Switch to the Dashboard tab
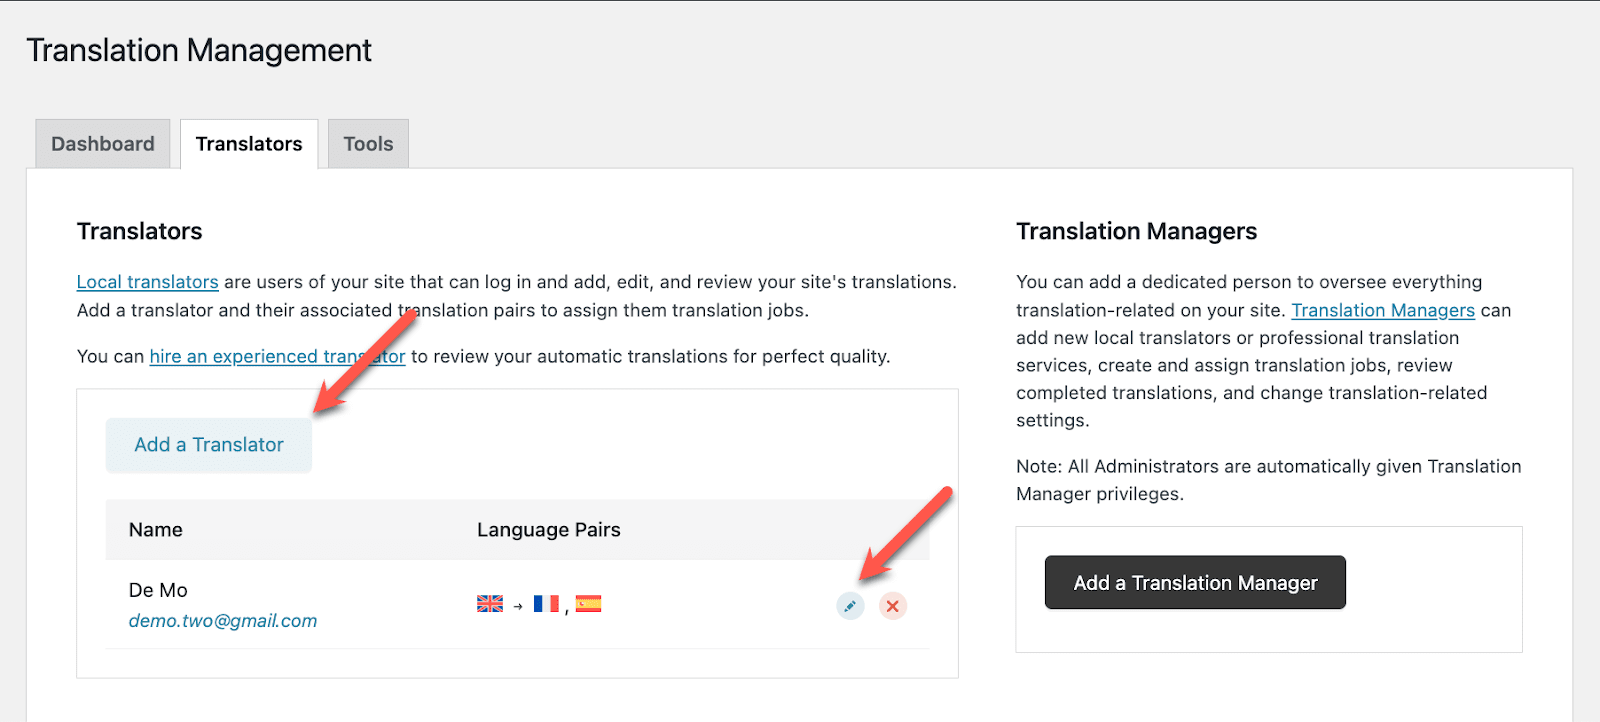Viewport: 1600px width, 722px height. pyautogui.click(x=103, y=144)
